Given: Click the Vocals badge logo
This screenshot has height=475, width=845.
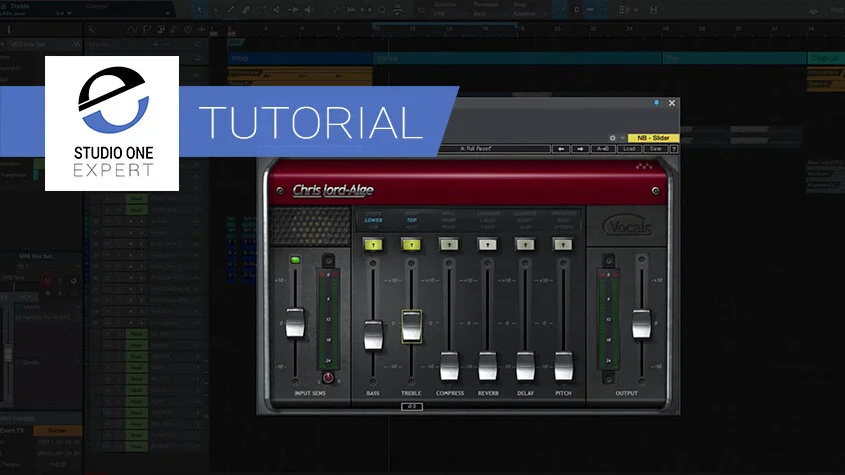Looking at the screenshot, I should coord(627,226).
